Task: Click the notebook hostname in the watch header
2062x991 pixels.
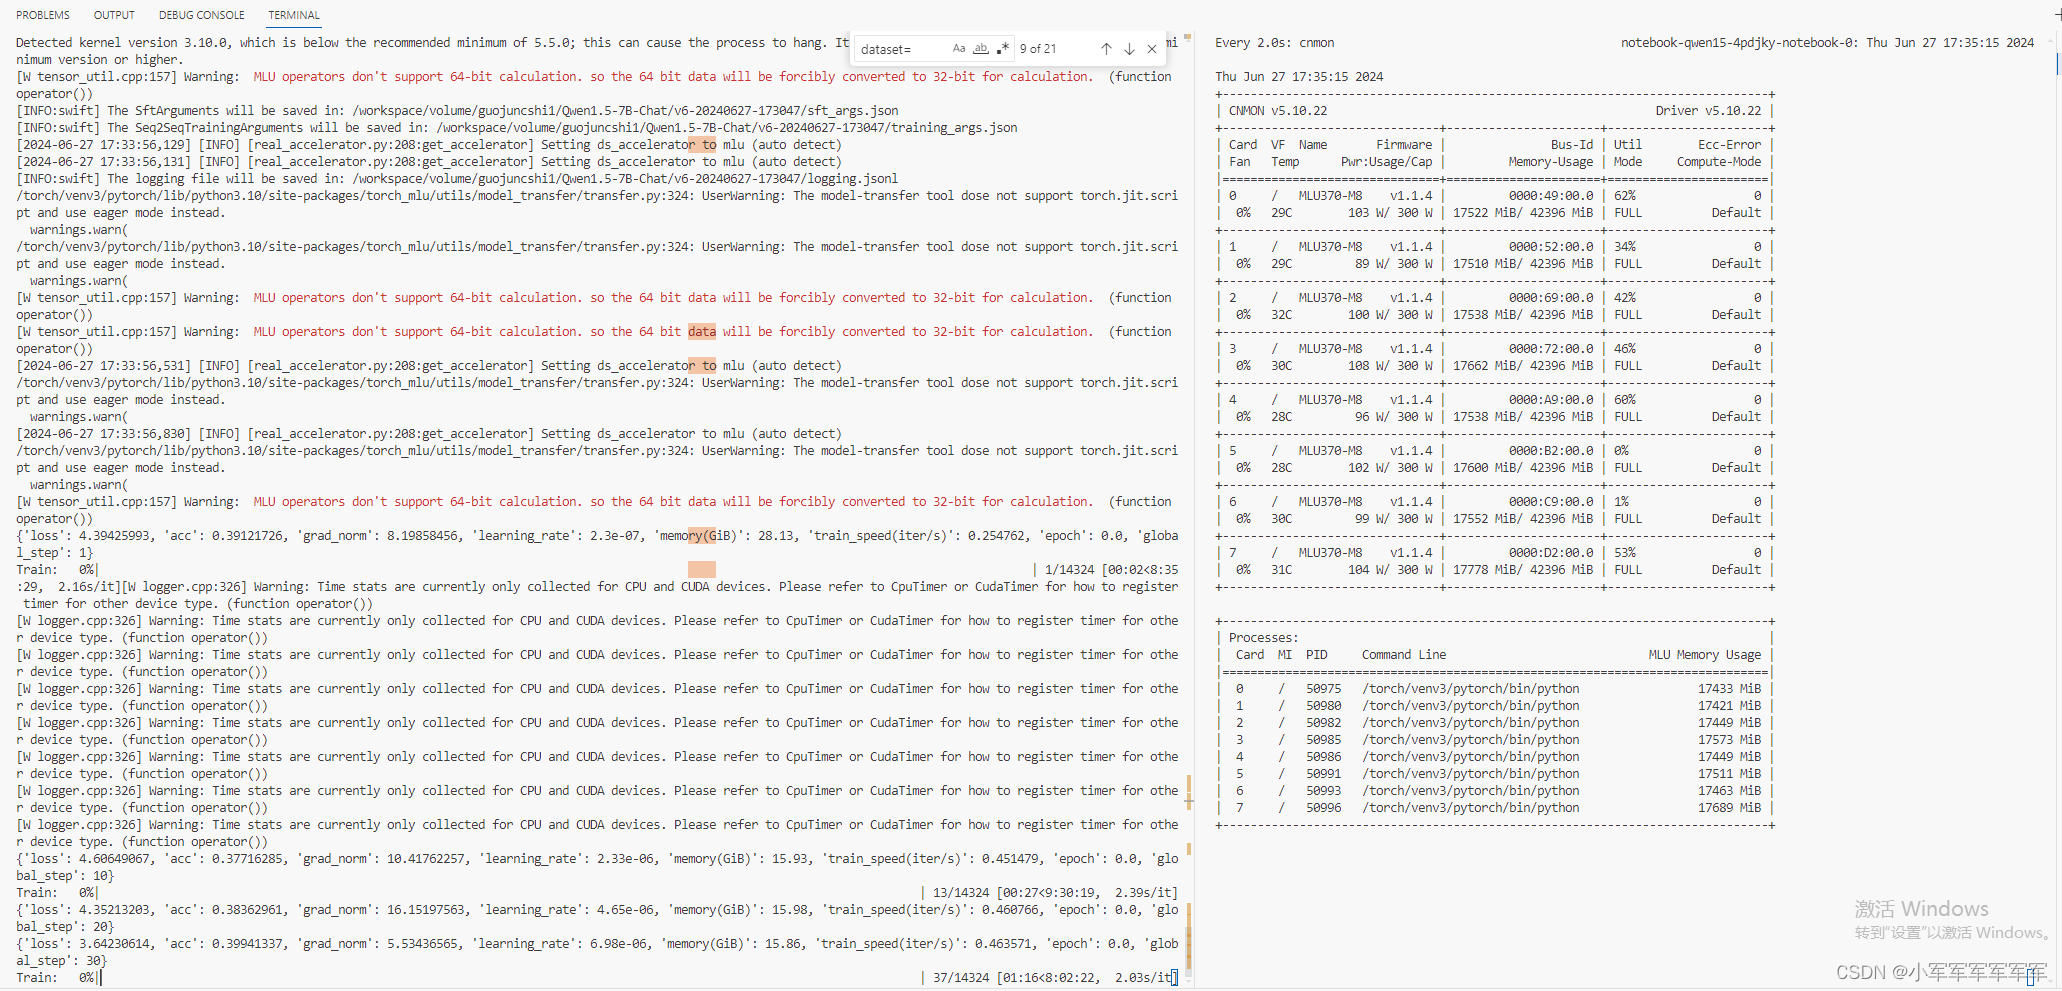Action: point(1739,42)
